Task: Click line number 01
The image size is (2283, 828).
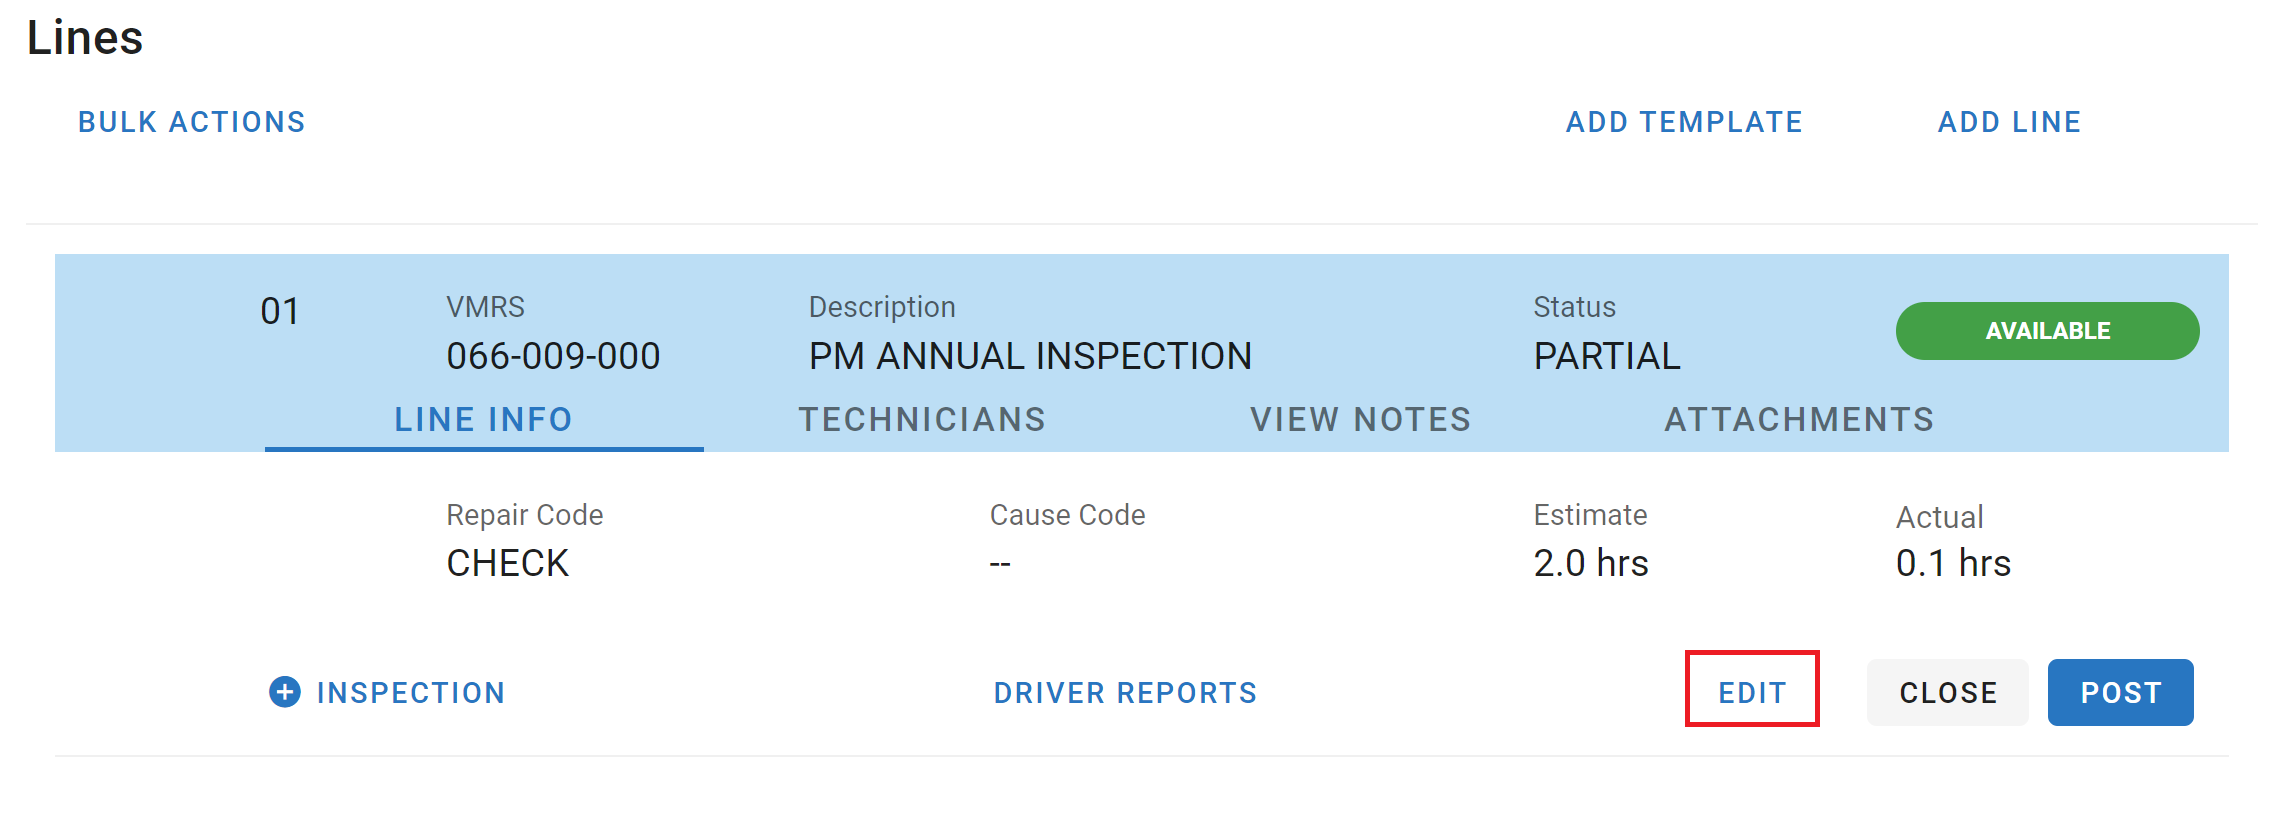Action: (x=280, y=312)
